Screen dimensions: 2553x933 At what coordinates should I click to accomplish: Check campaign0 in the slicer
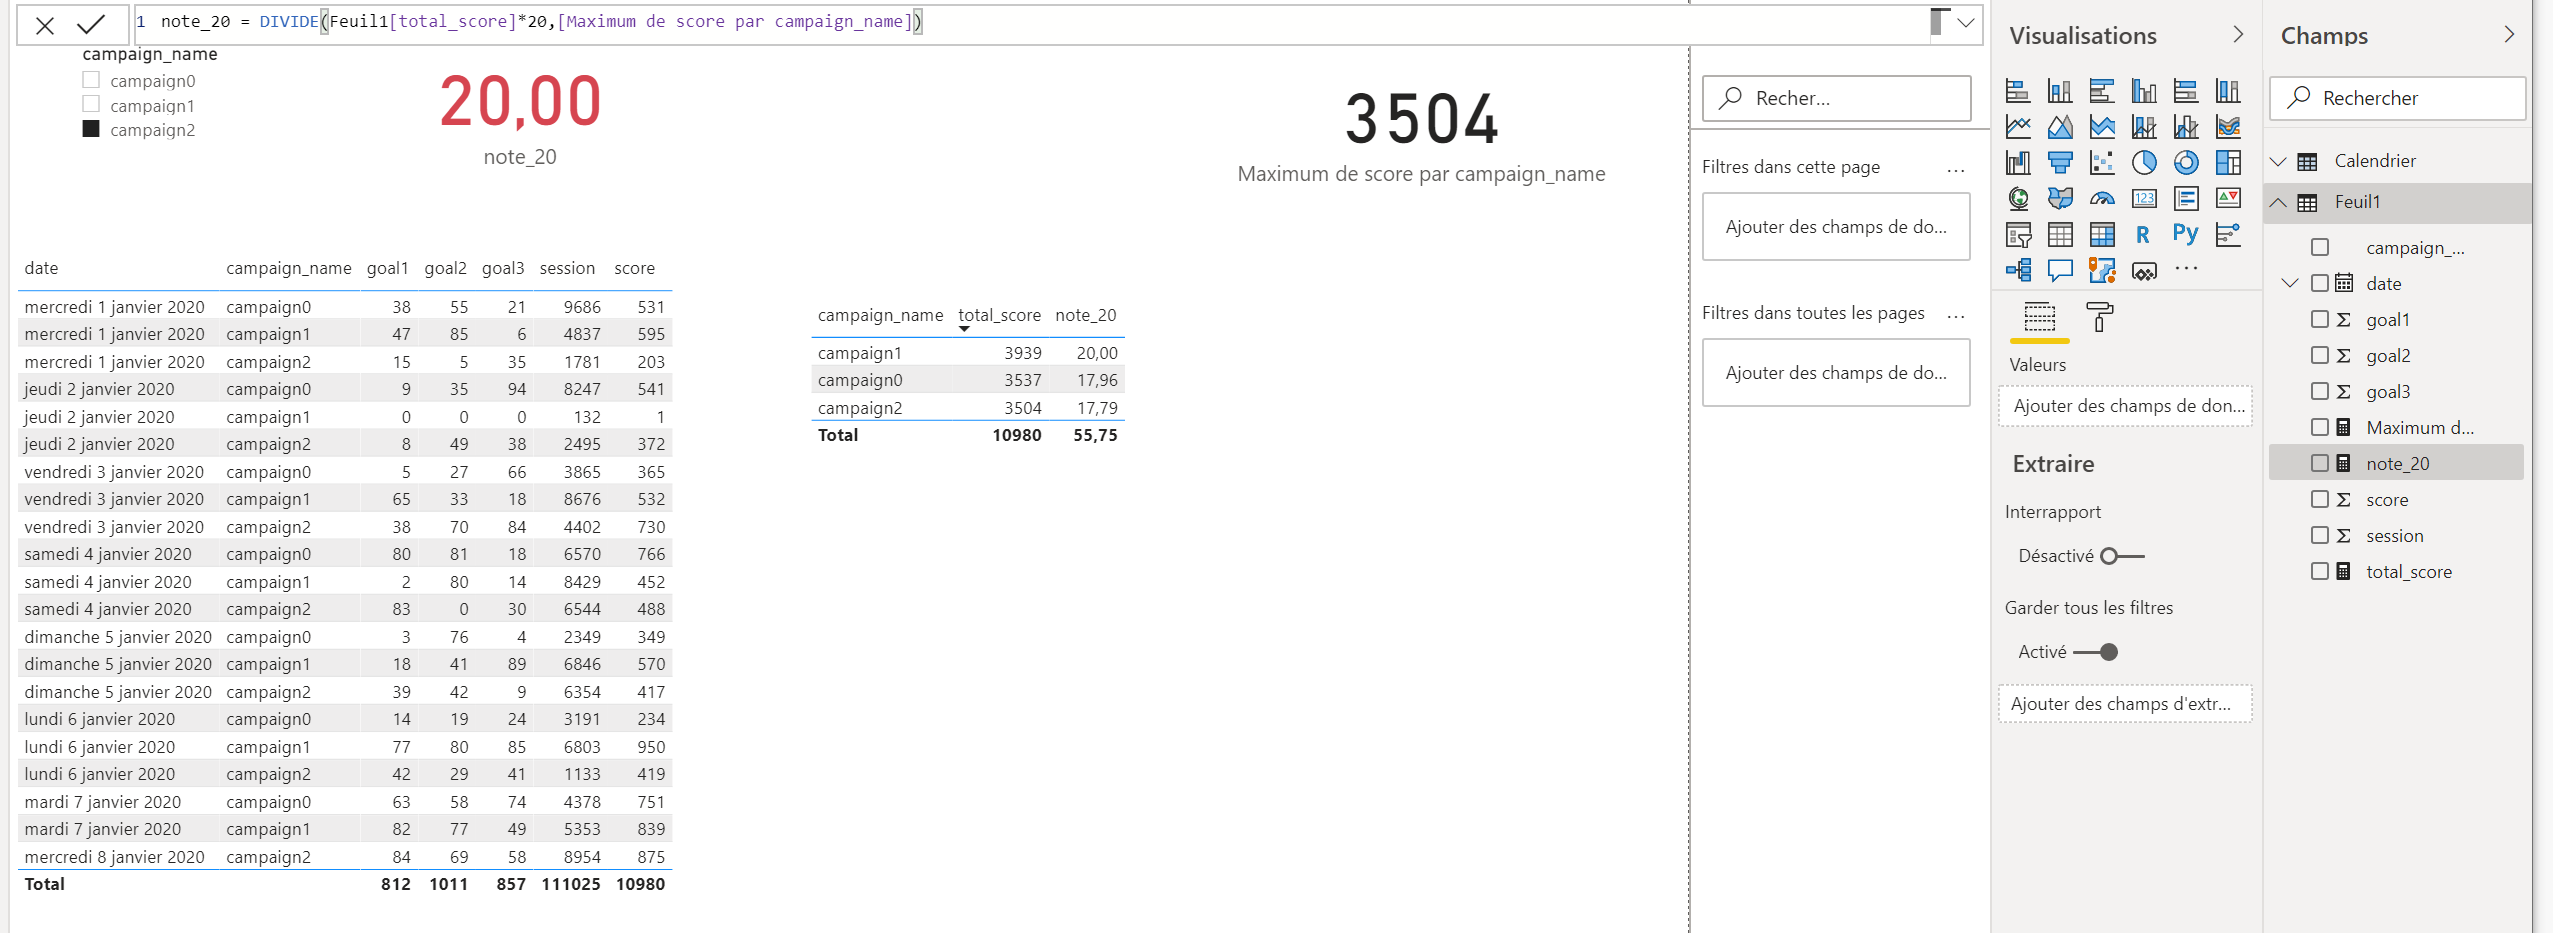(x=91, y=80)
